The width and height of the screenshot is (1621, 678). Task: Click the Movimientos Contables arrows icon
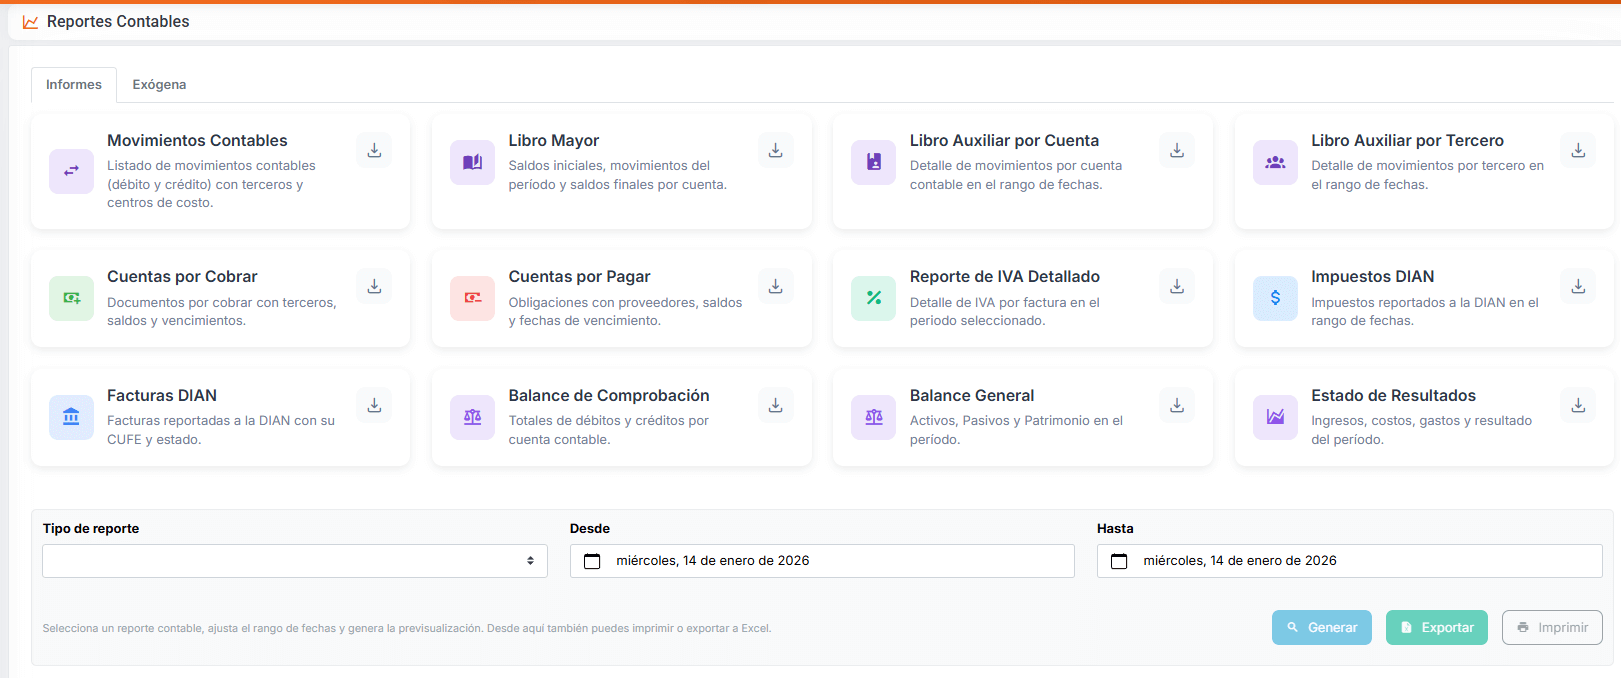[x=71, y=171]
